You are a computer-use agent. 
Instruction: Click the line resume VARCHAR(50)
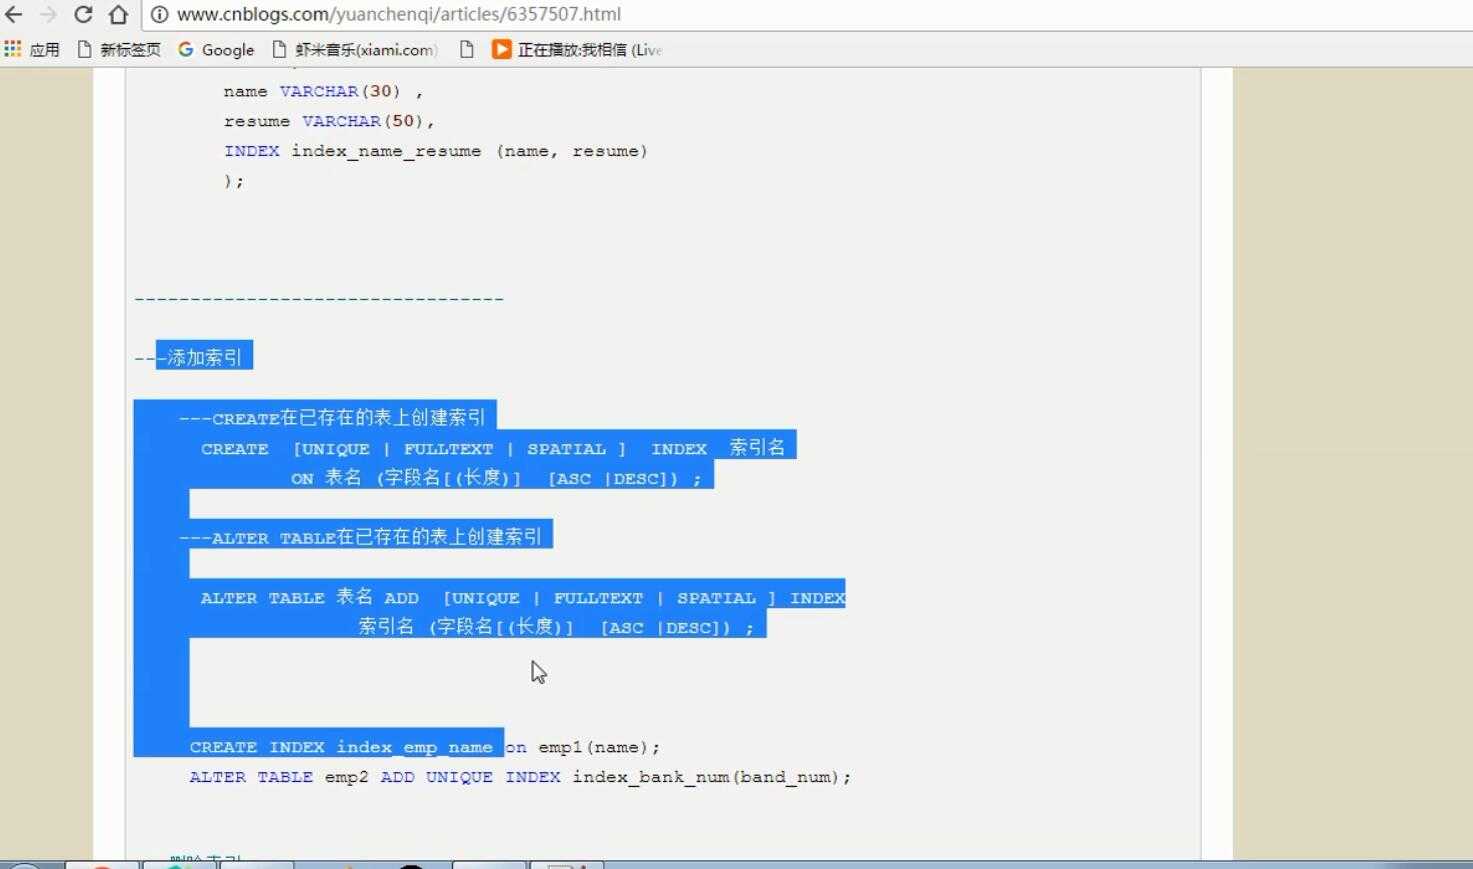point(329,121)
